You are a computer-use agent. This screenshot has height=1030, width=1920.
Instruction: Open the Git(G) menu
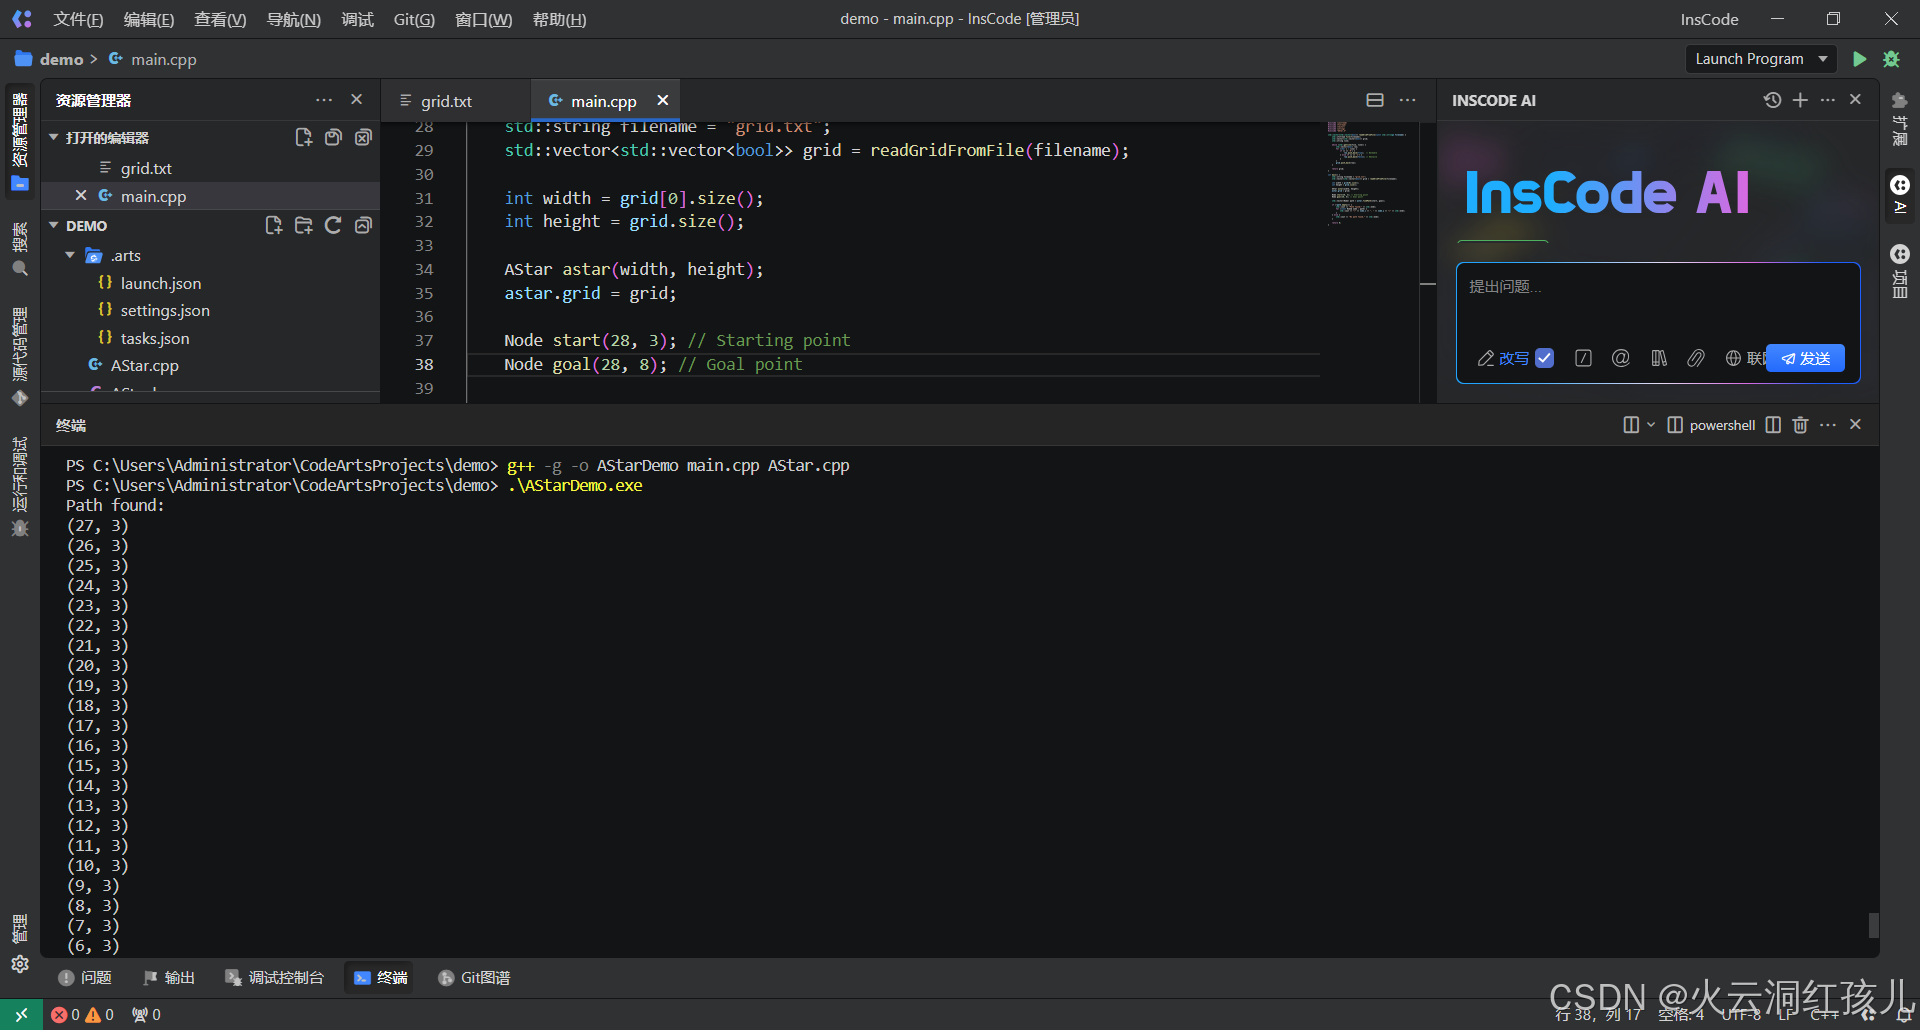tap(414, 19)
